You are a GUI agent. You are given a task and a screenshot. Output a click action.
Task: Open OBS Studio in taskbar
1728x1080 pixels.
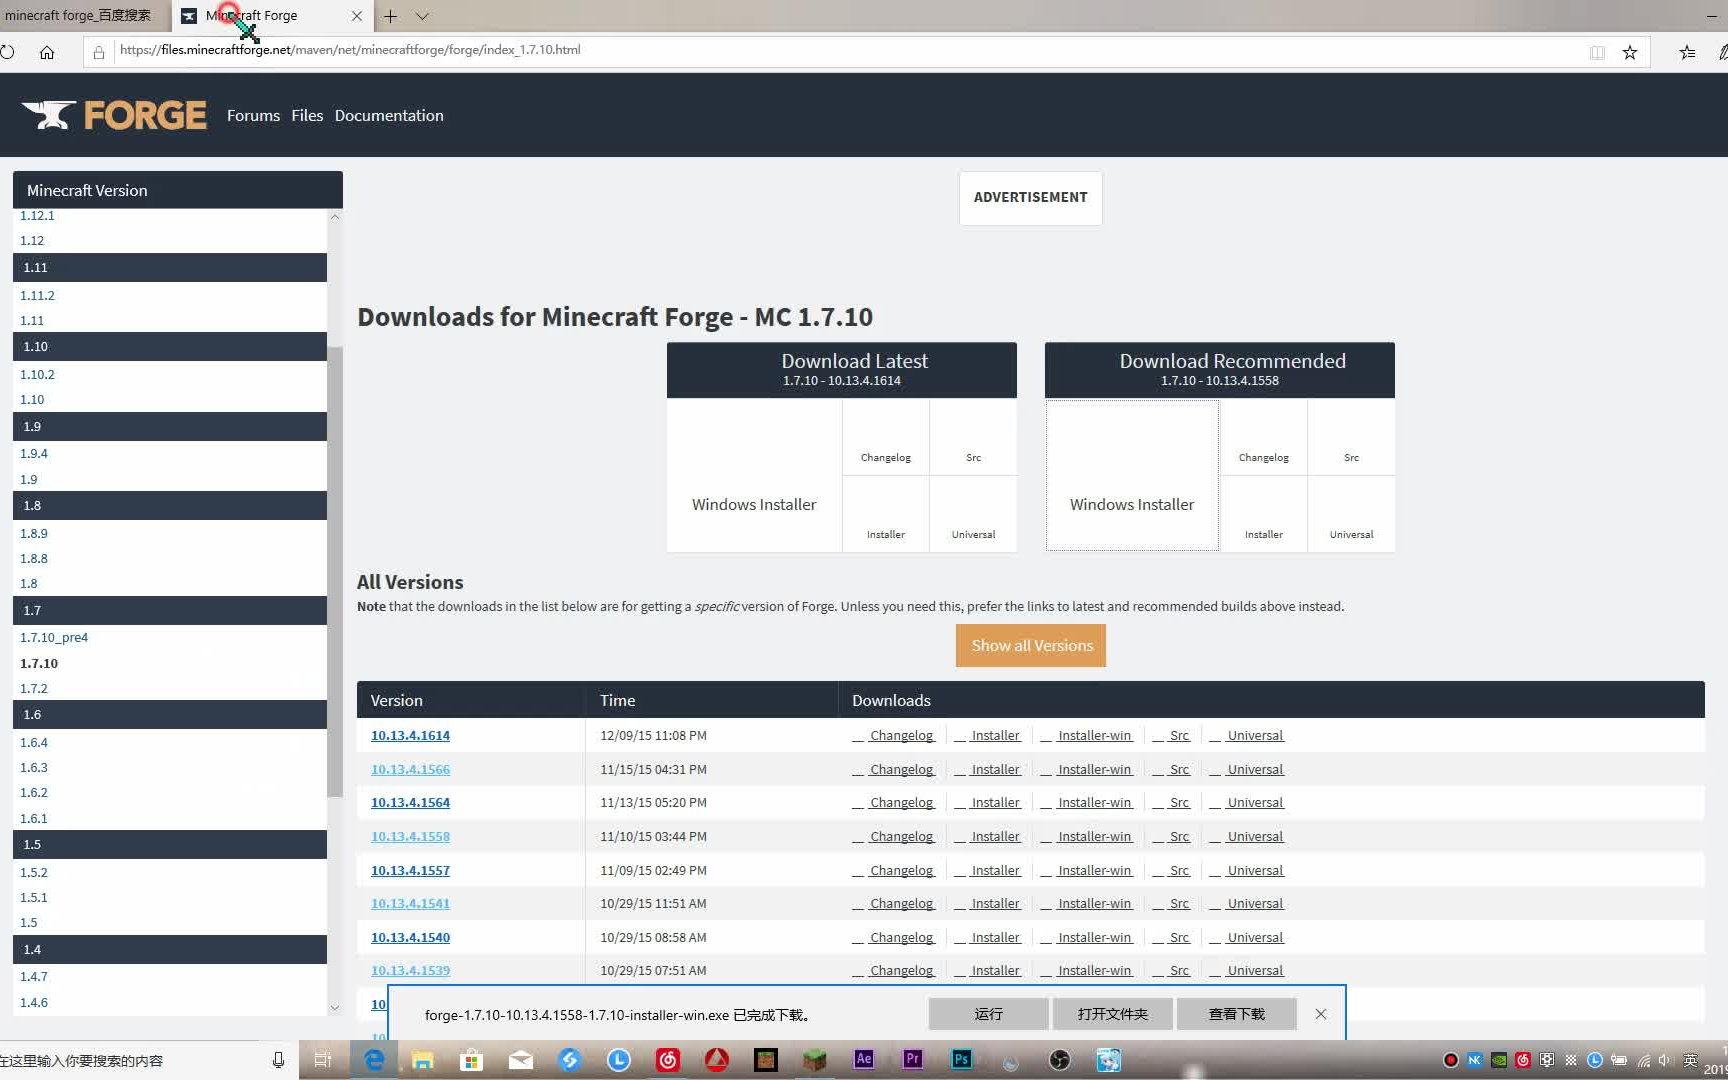pyautogui.click(x=1059, y=1060)
